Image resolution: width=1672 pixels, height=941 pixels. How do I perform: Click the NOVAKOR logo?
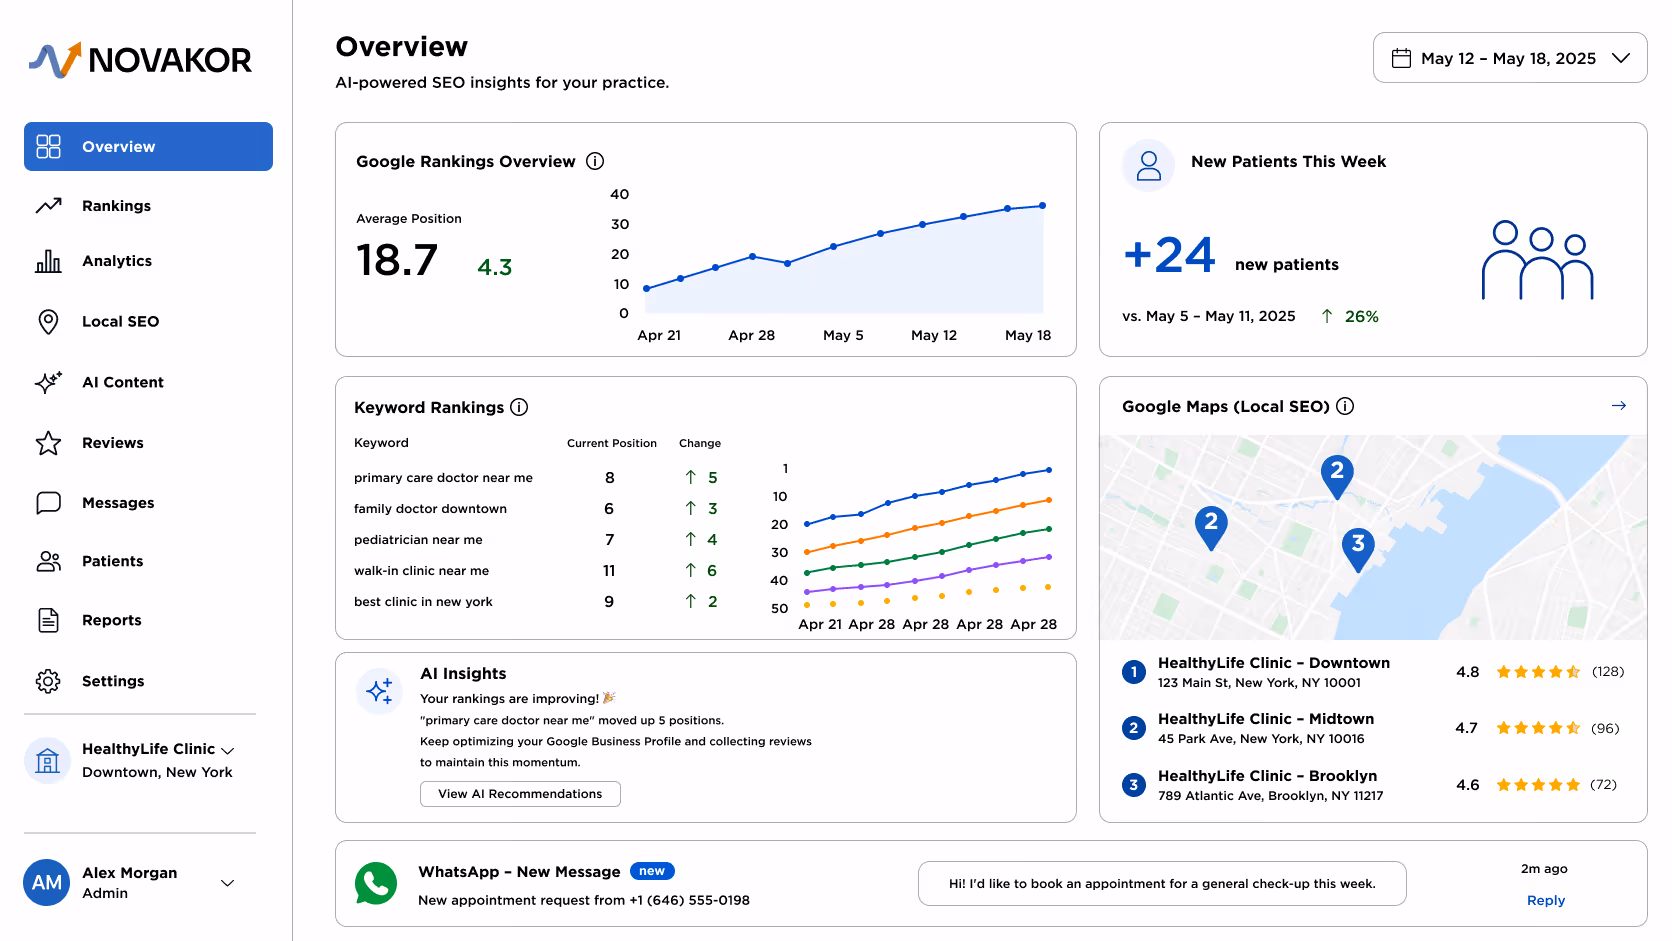click(140, 60)
